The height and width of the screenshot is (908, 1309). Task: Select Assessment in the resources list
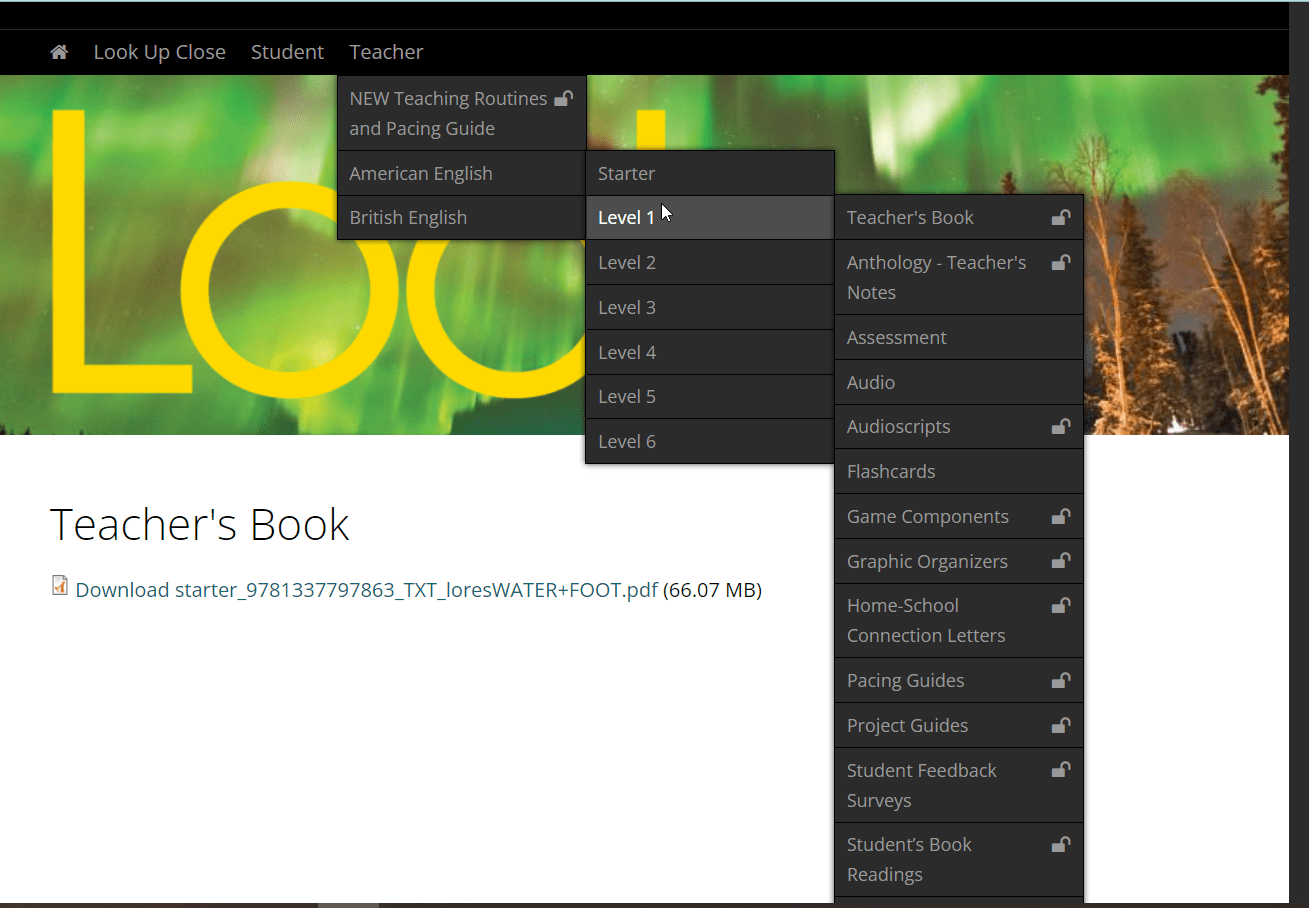[x=896, y=337]
